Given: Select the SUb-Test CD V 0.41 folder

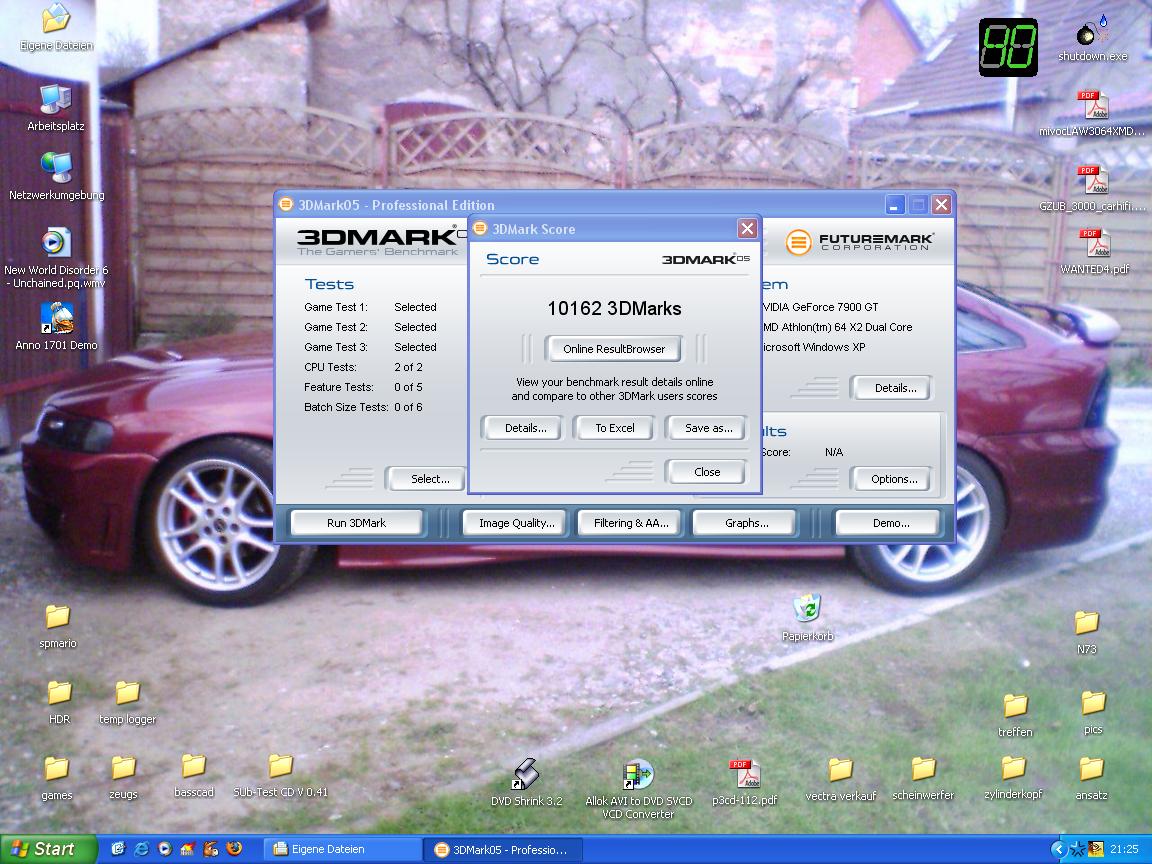Looking at the screenshot, I should point(280,775).
